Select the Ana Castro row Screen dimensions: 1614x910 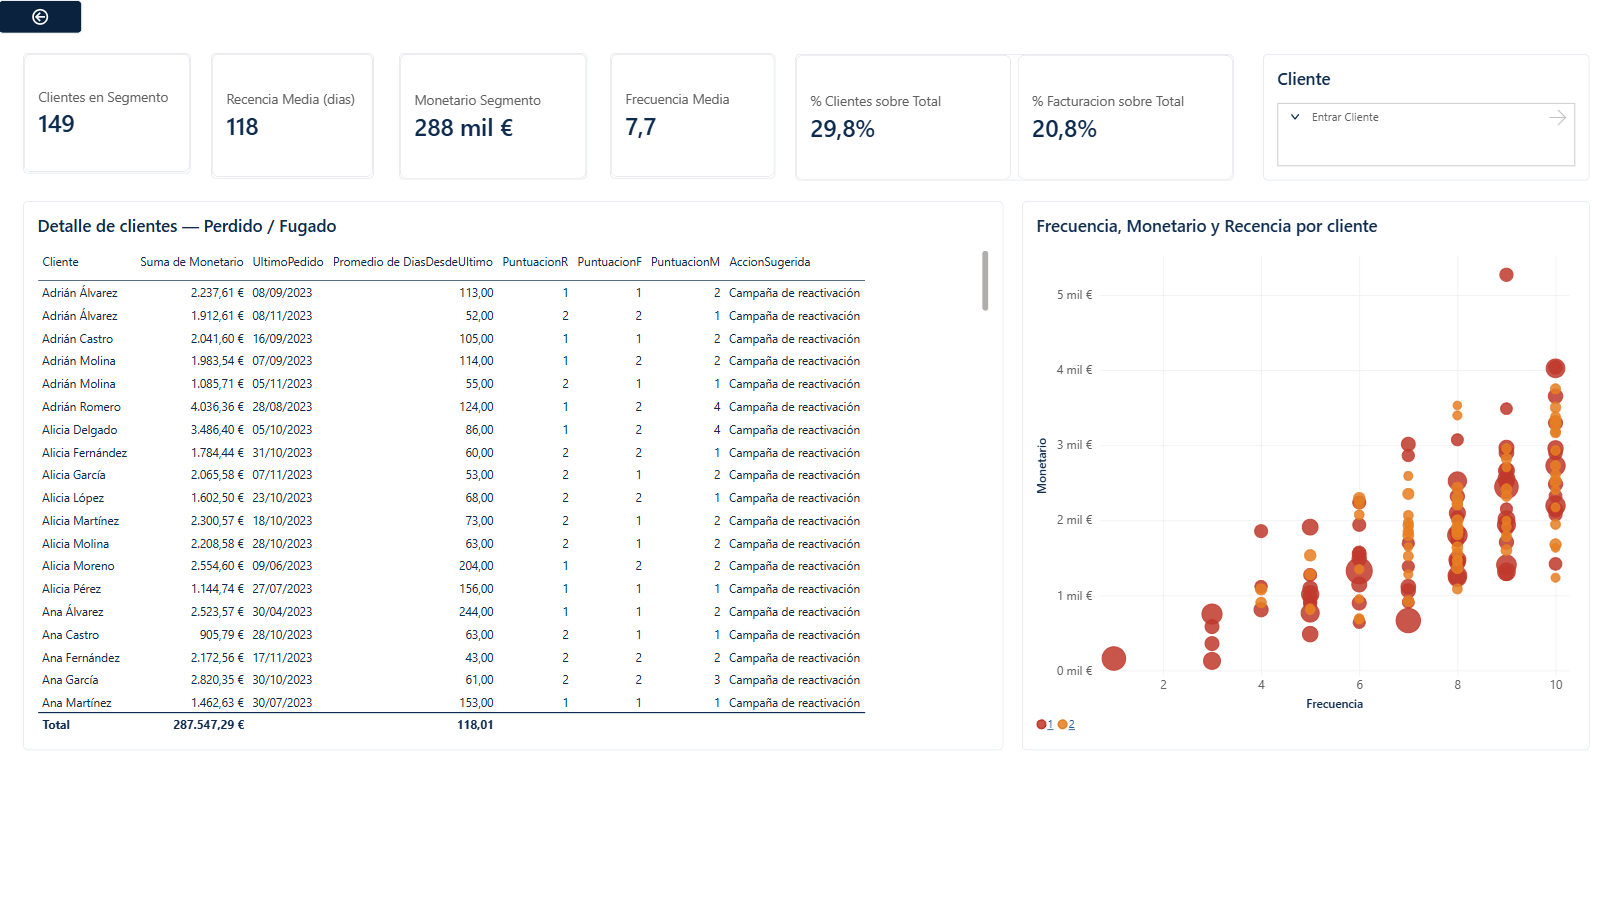(451, 635)
